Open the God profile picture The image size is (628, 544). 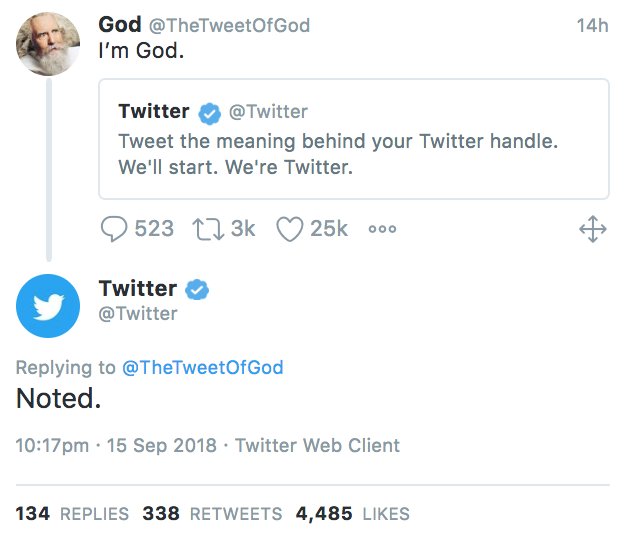(x=48, y=44)
